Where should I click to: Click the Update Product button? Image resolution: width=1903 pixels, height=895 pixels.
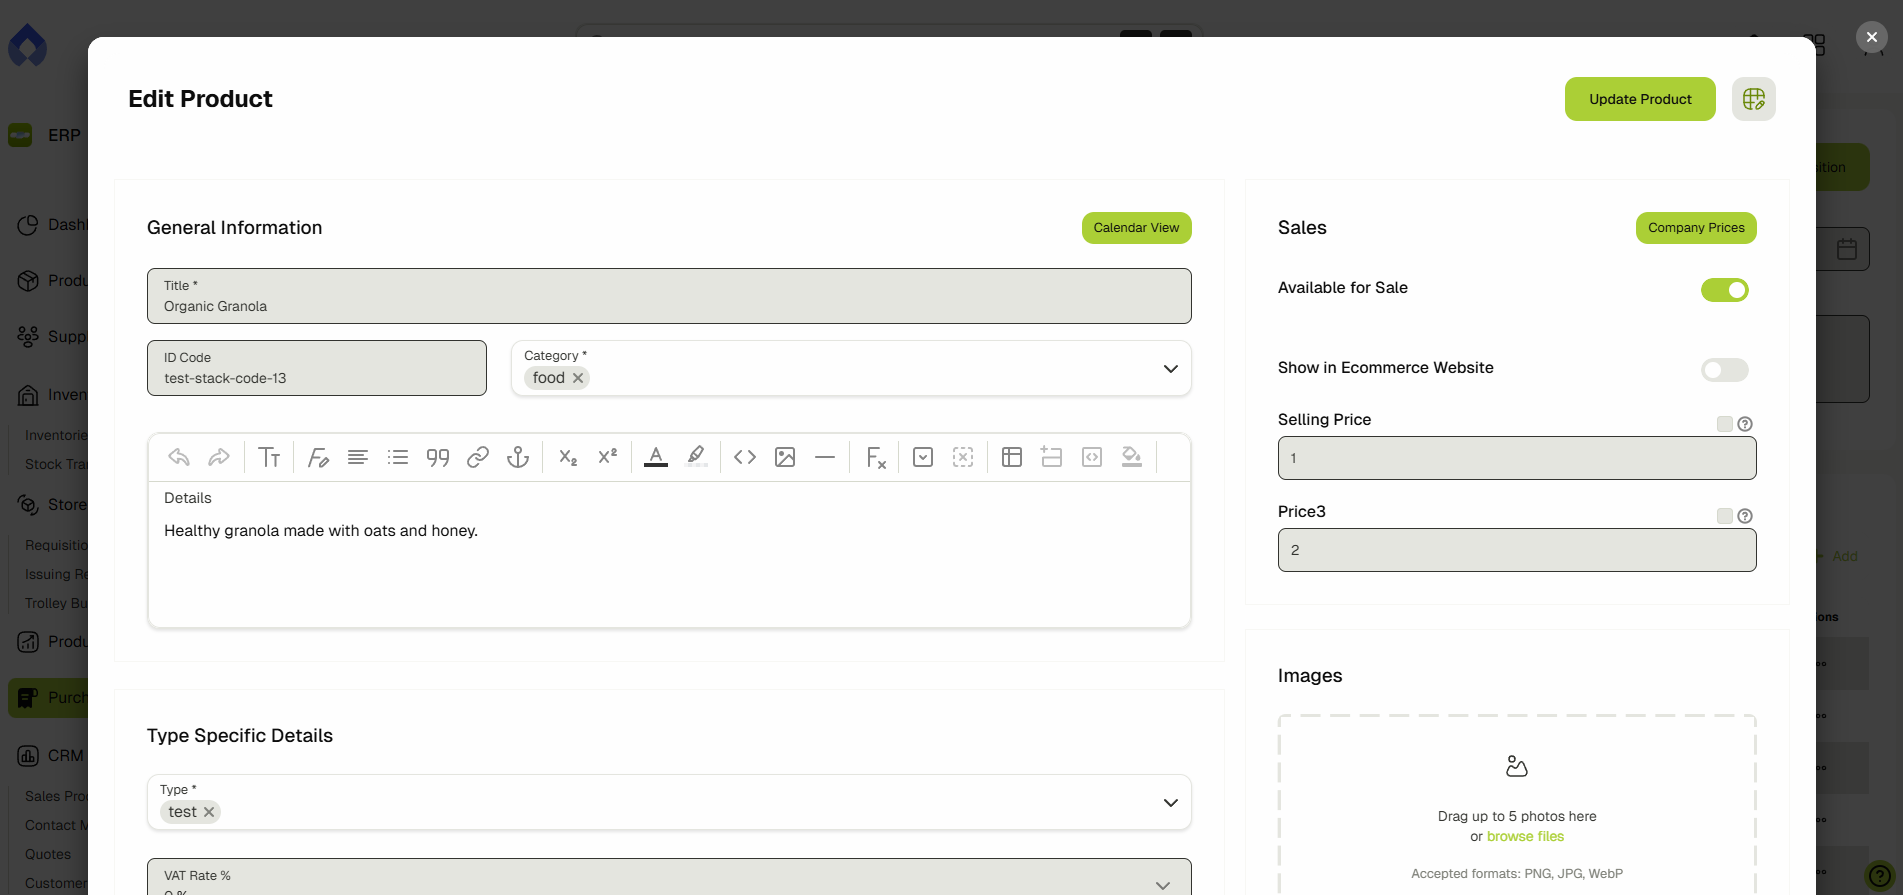(1640, 99)
